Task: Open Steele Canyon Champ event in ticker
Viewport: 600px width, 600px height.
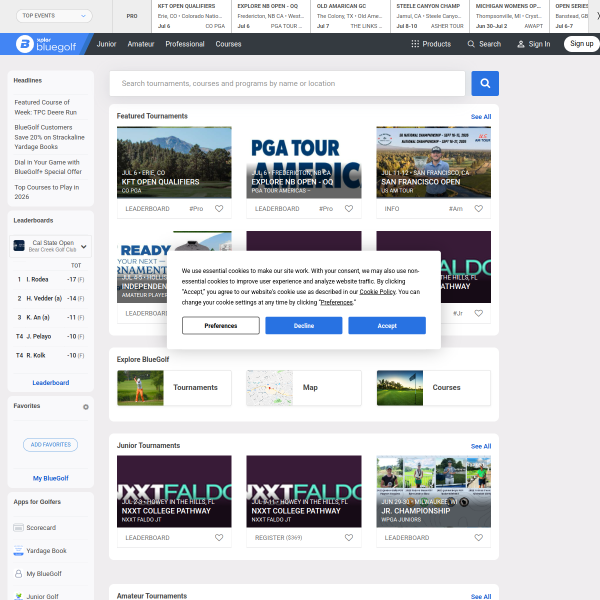Action: click(x=430, y=16)
